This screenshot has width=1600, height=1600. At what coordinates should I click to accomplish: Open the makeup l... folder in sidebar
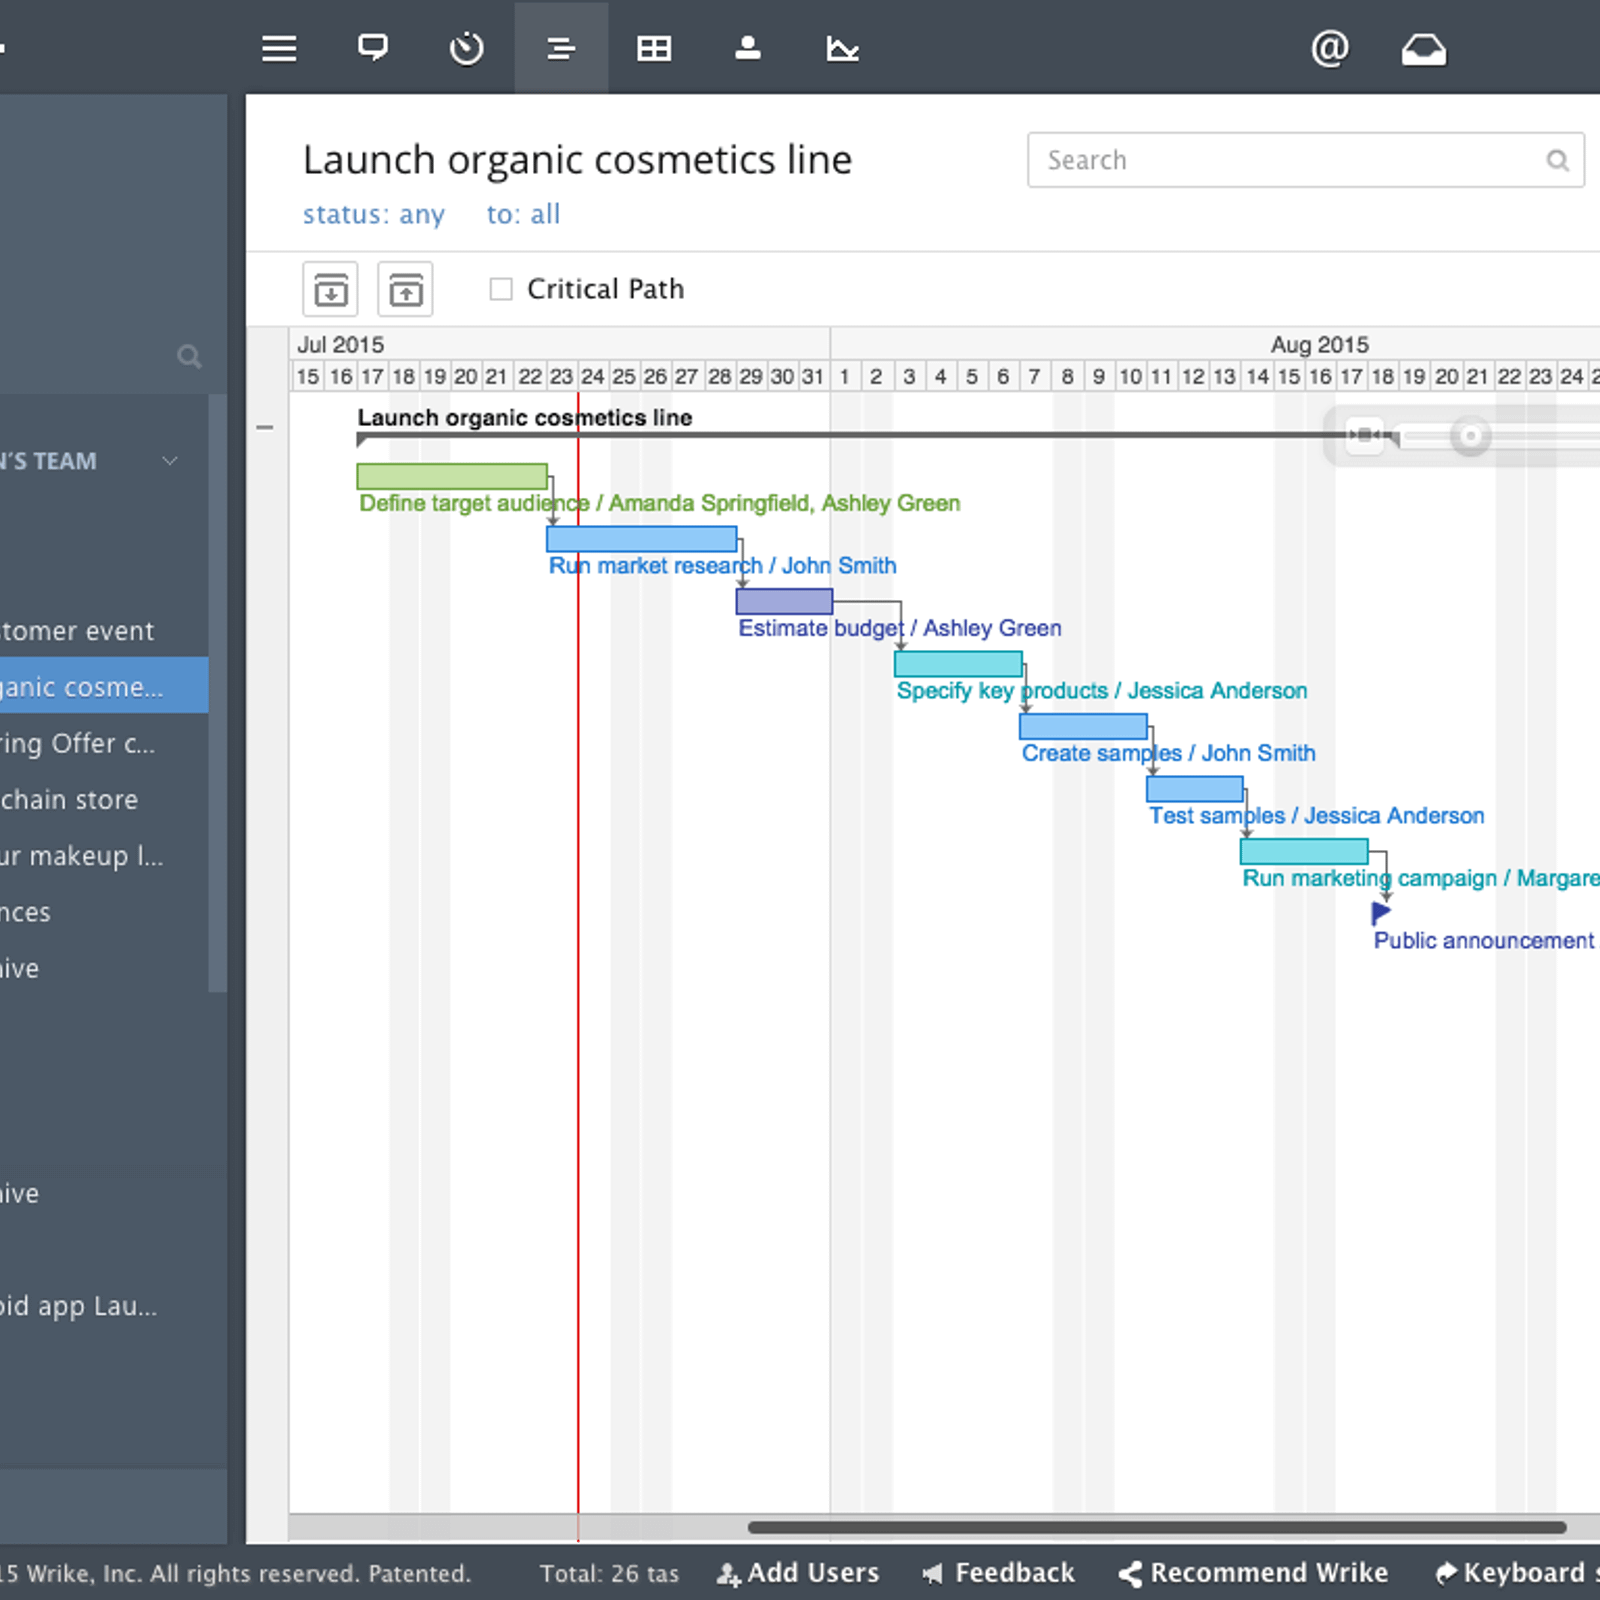pos(104,855)
